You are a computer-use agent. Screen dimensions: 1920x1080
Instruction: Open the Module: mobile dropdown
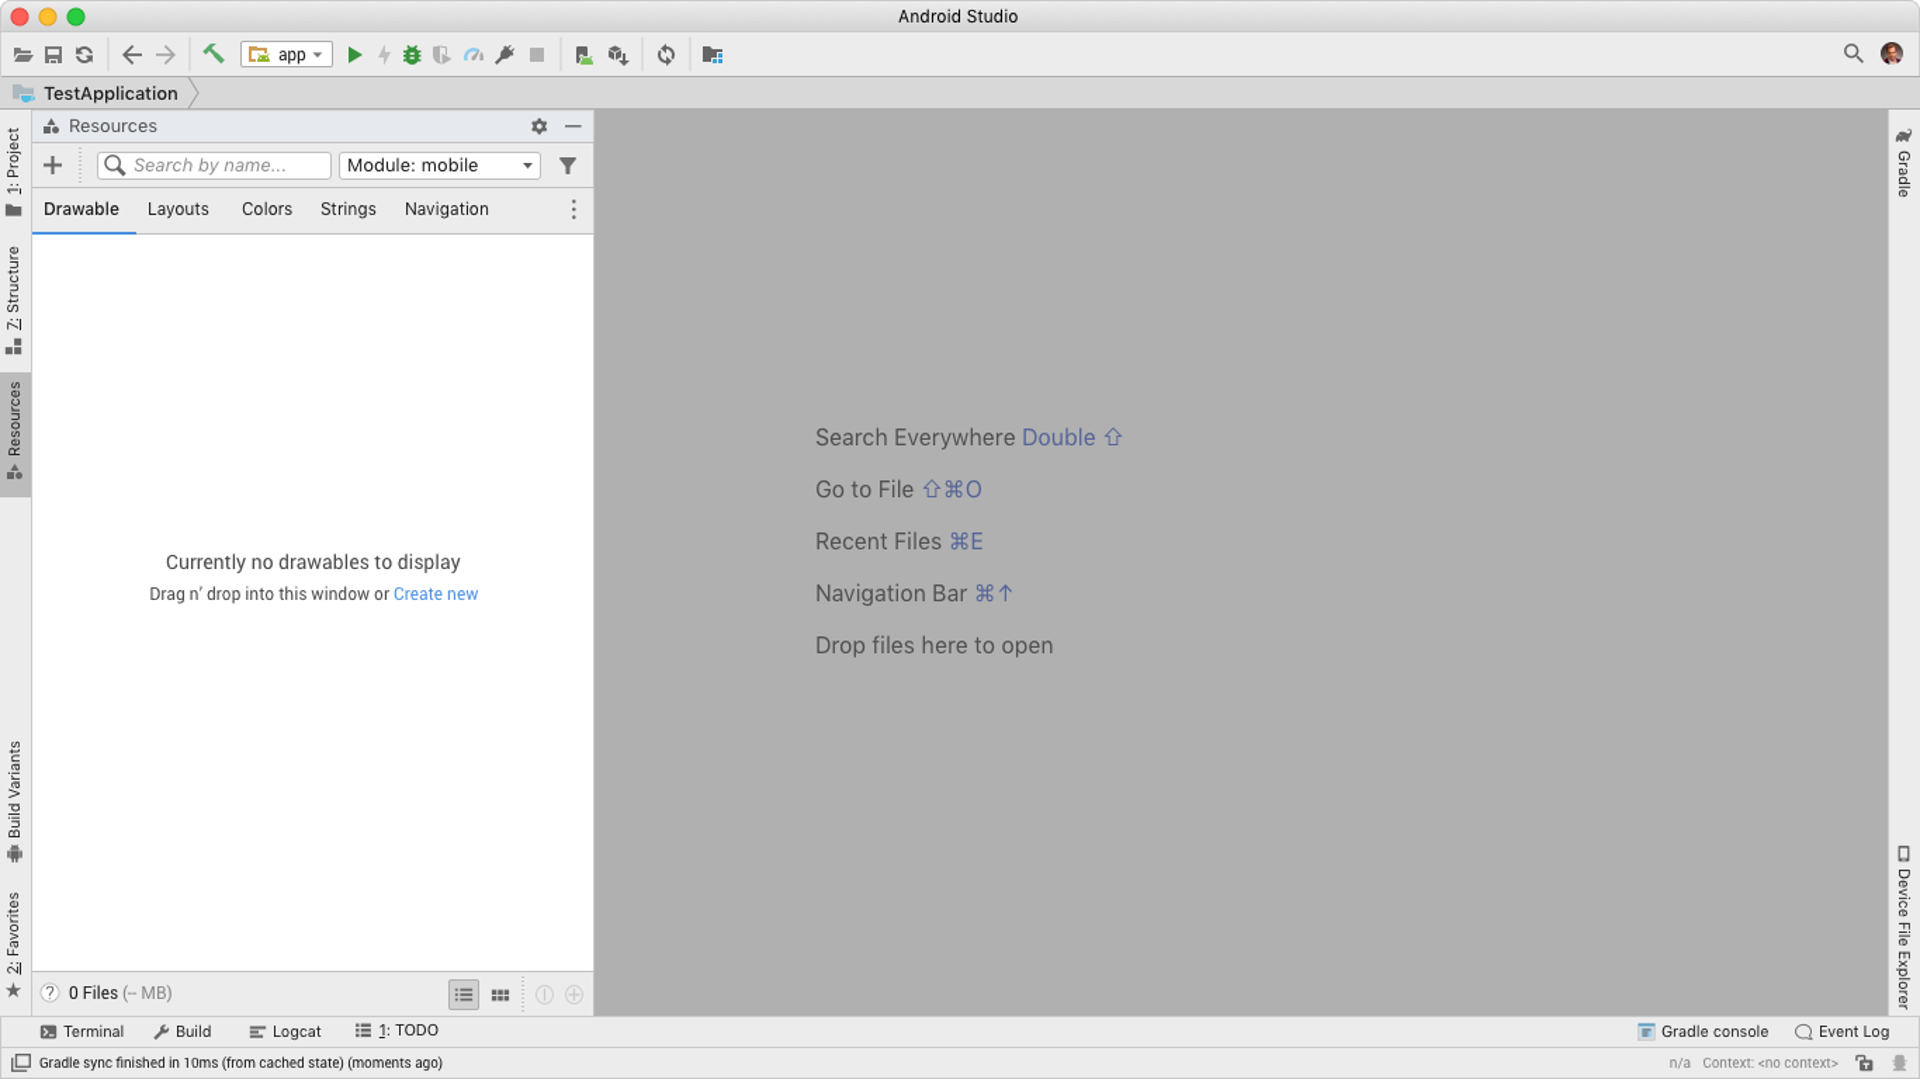coord(439,166)
